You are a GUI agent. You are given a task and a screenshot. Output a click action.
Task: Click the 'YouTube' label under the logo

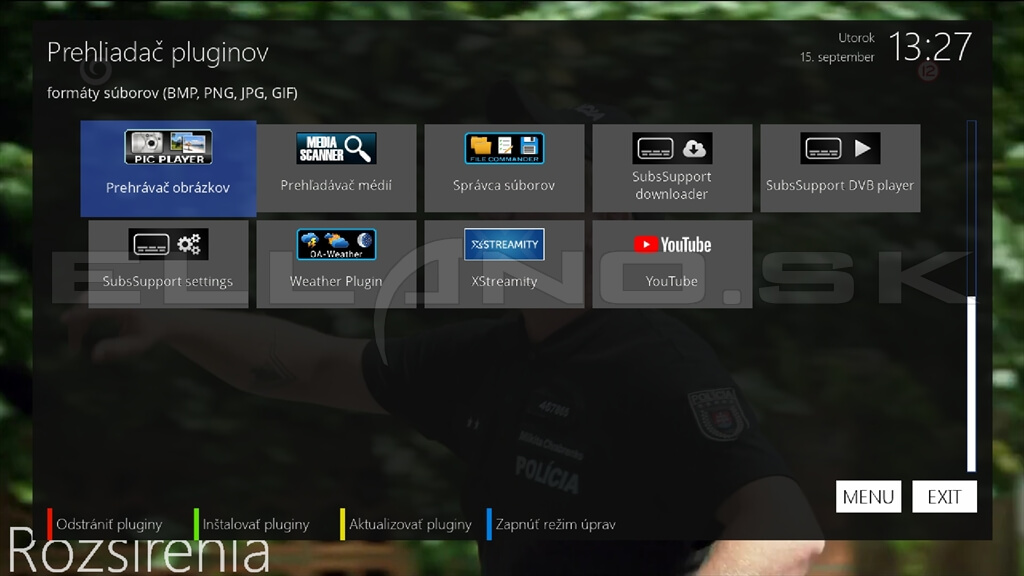pos(672,281)
